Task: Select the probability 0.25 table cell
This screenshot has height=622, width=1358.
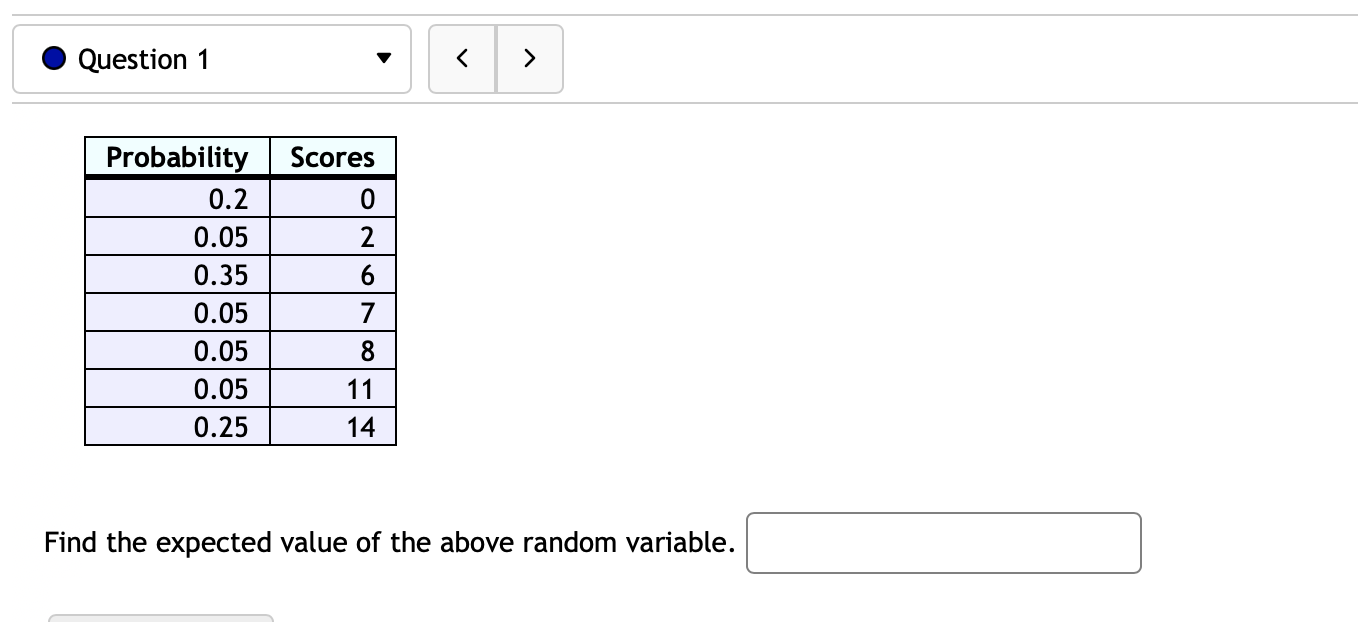Action: pyautogui.click(x=231, y=427)
